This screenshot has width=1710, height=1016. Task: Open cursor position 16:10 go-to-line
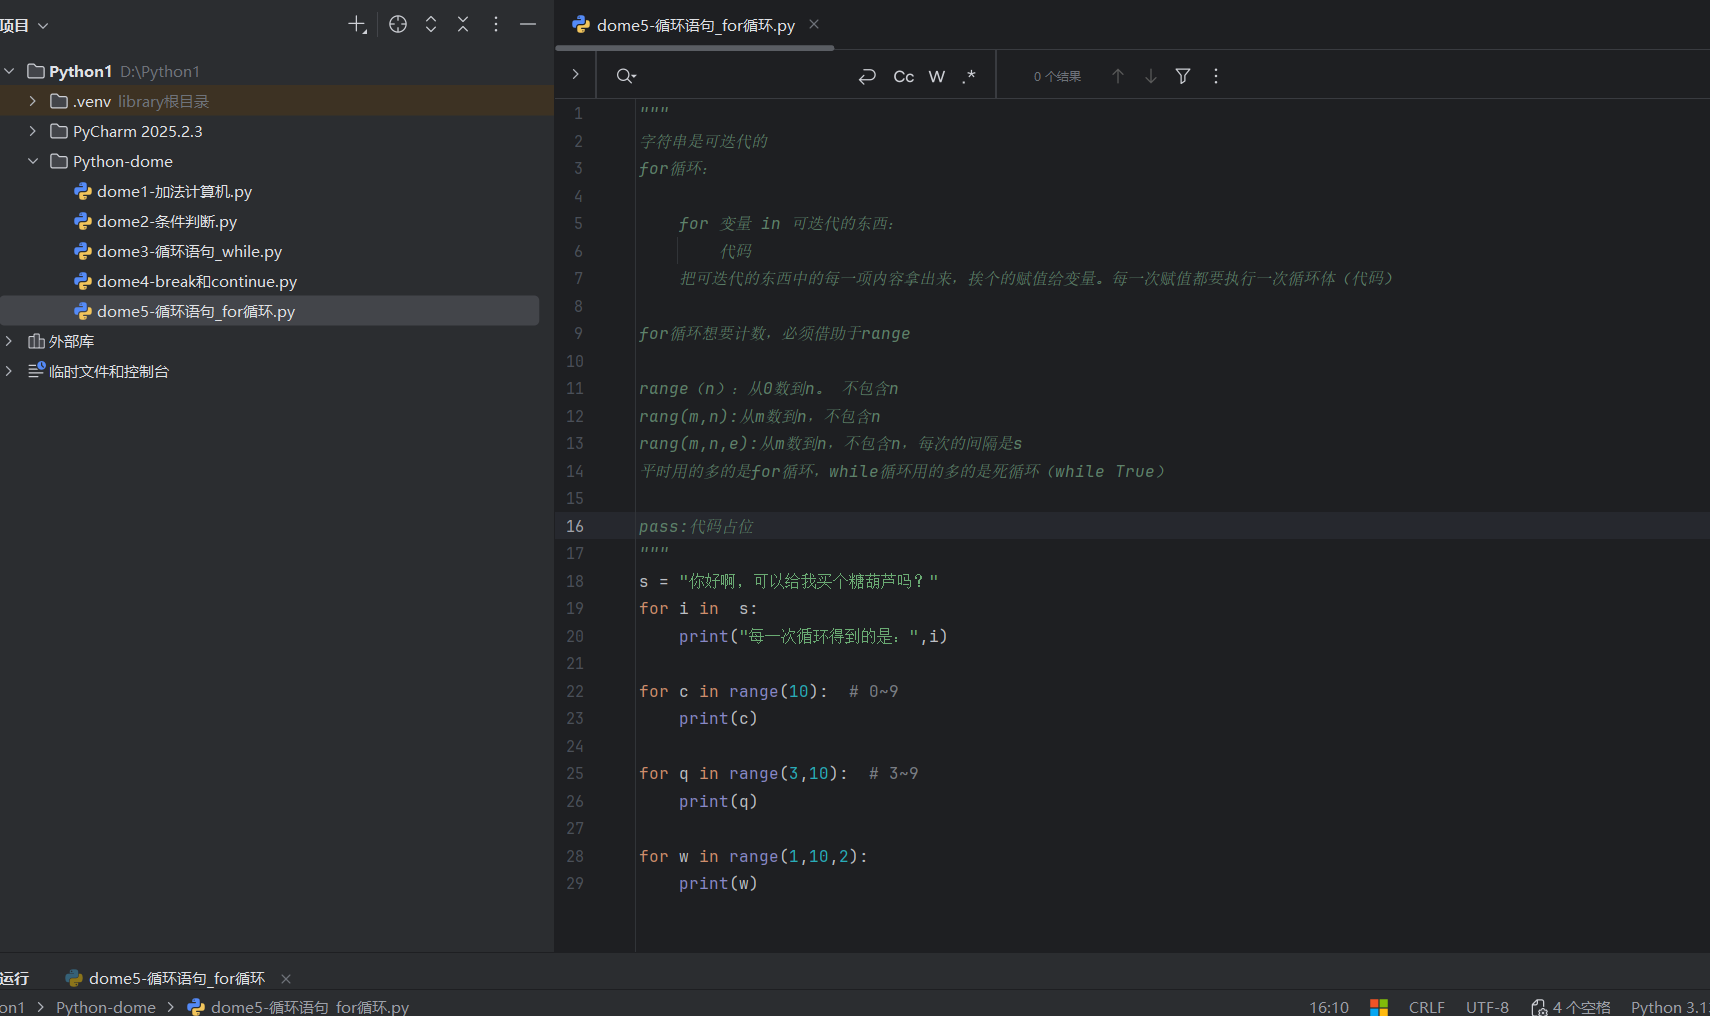pyautogui.click(x=1329, y=1007)
